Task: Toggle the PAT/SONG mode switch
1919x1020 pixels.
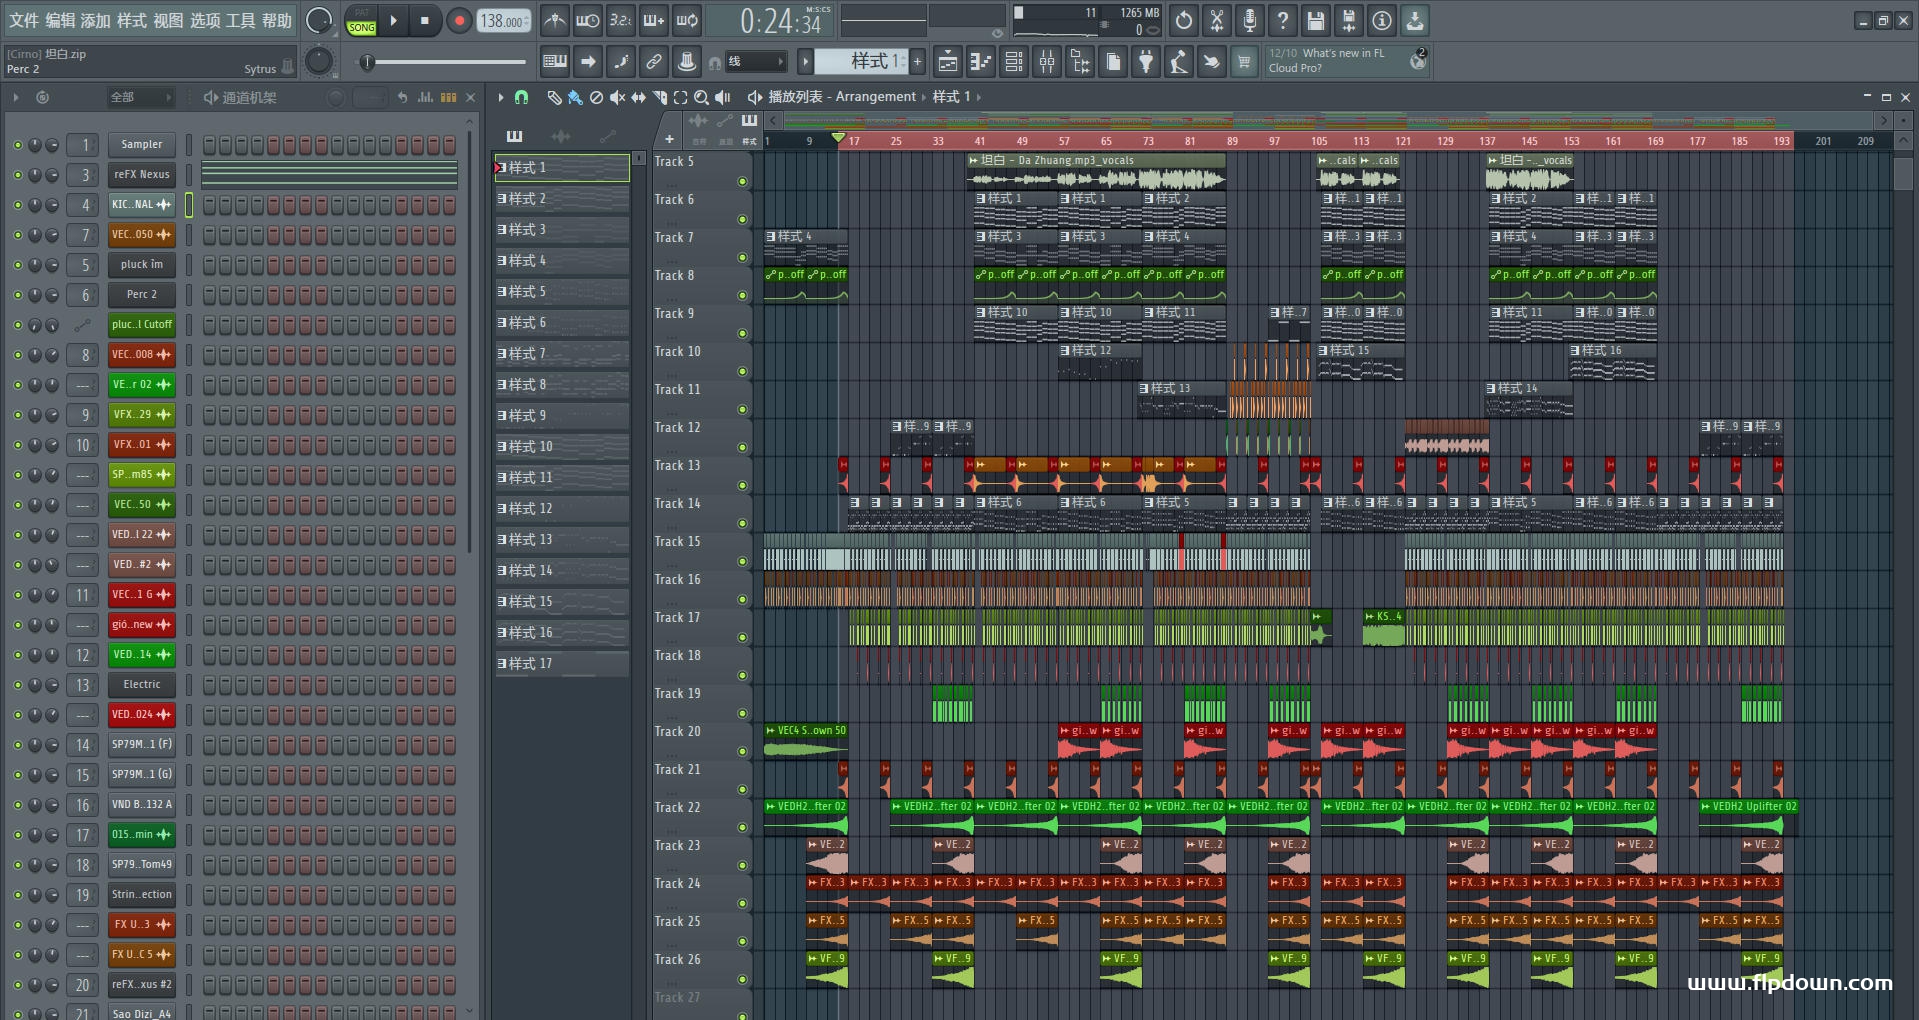Action: pyautogui.click(x=361, y=21)
